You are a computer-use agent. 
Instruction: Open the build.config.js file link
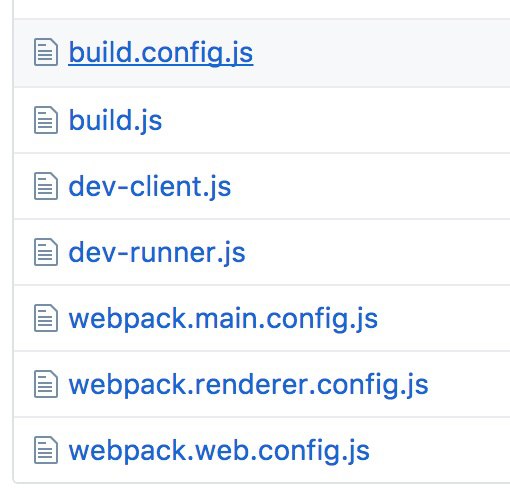(161, 53)
